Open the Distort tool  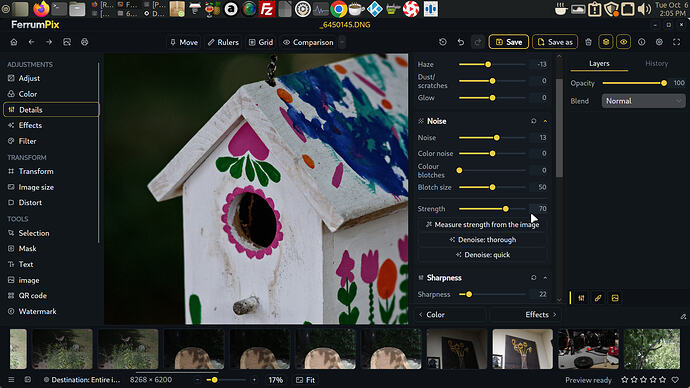click(51, 203)
